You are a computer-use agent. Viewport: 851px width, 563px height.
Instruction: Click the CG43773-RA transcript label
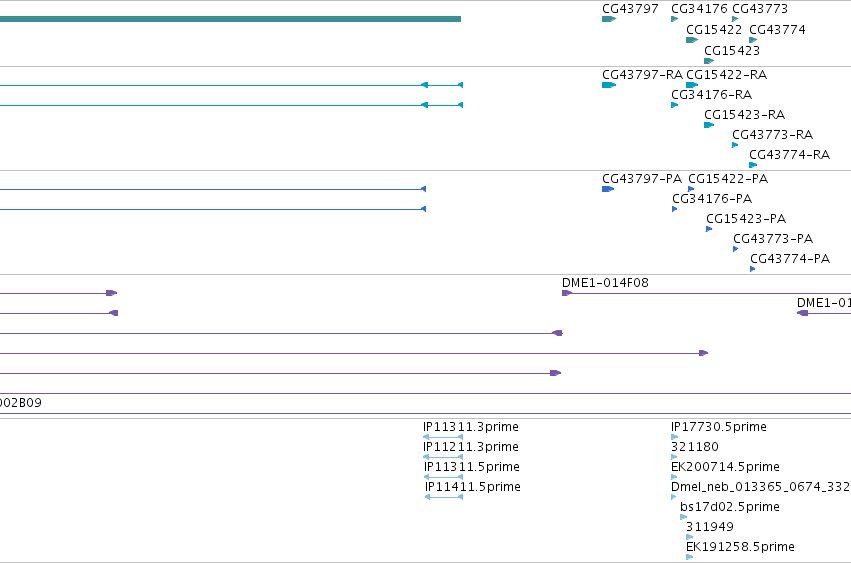point(772,135)
